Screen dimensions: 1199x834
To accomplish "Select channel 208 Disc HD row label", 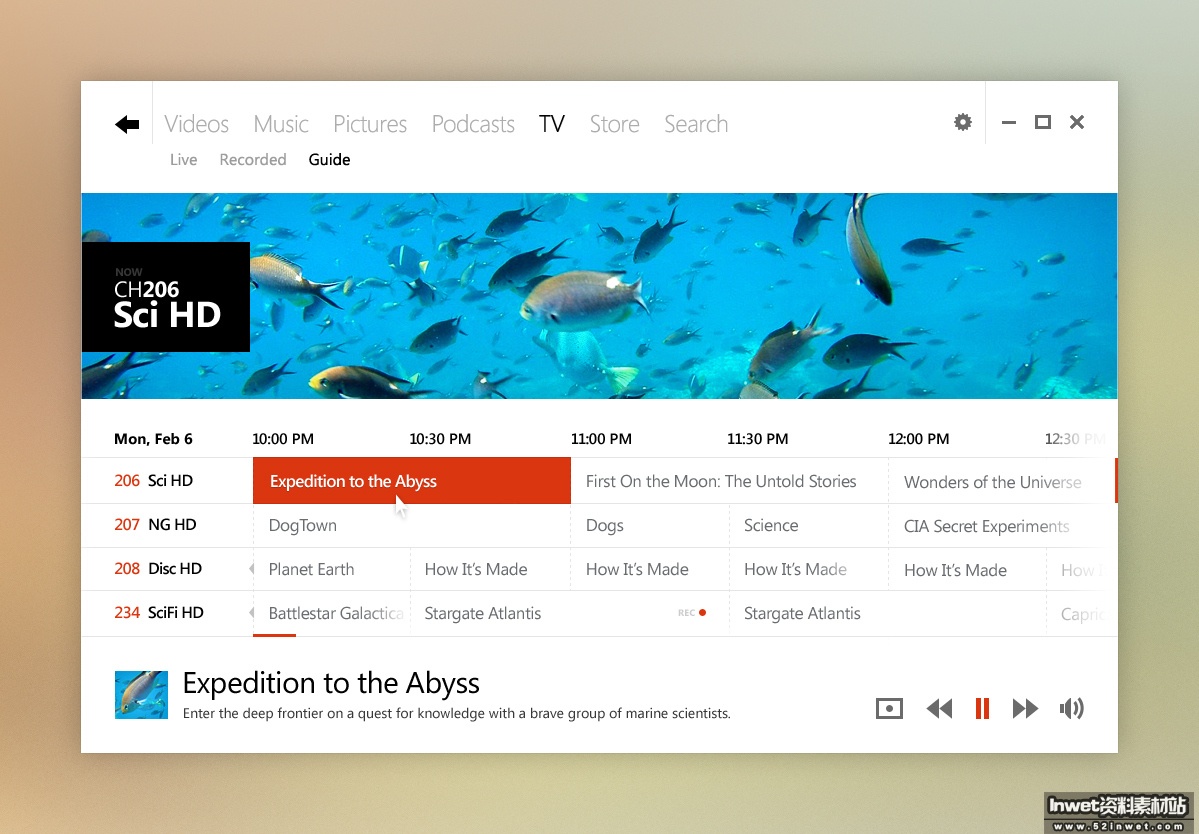I will (x=158, y=569).
